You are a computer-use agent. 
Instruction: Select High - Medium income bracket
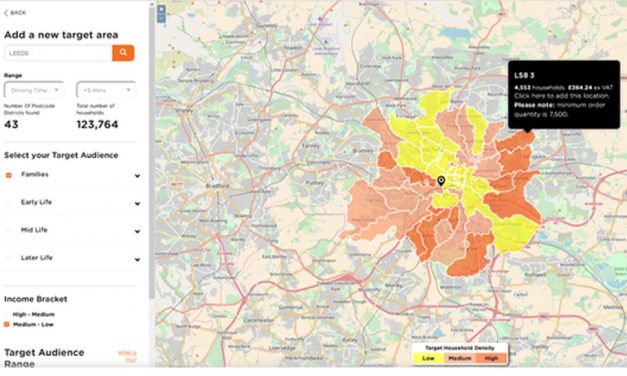pyautogui.click(x=6, y=314)
